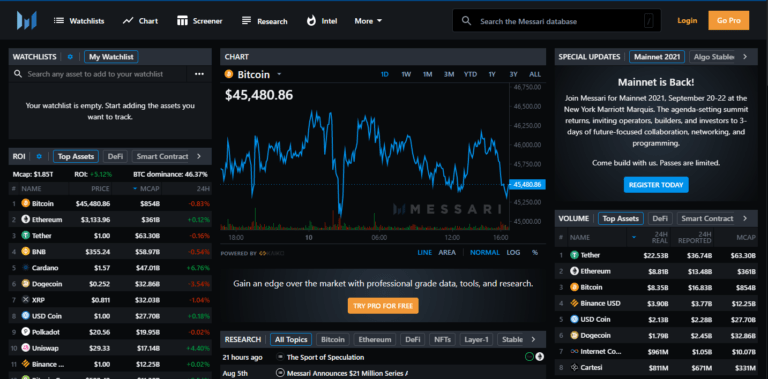The image size is (768, 379).
Task: Expand the More dropdown in navigation
Action: (x=368, y=21)
